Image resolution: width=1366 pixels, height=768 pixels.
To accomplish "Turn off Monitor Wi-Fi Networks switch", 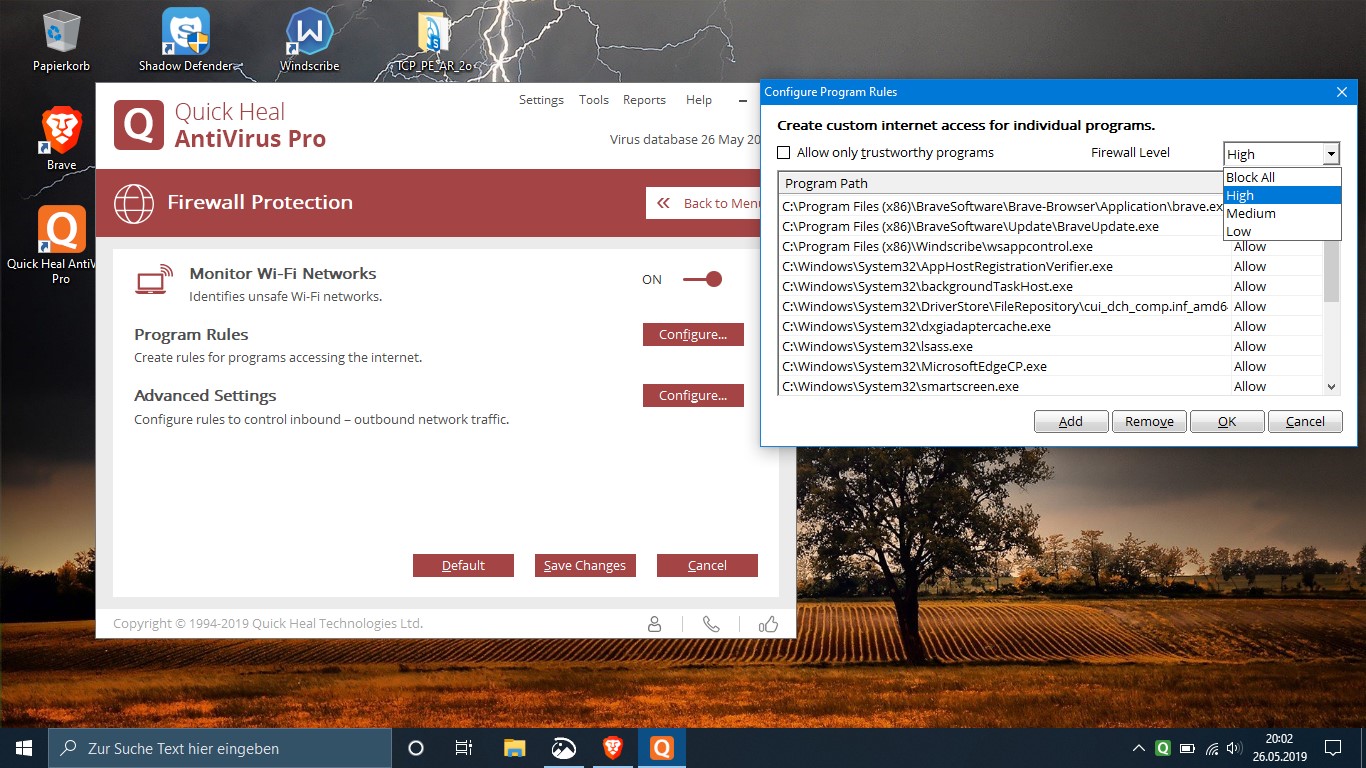I will 703,280.
